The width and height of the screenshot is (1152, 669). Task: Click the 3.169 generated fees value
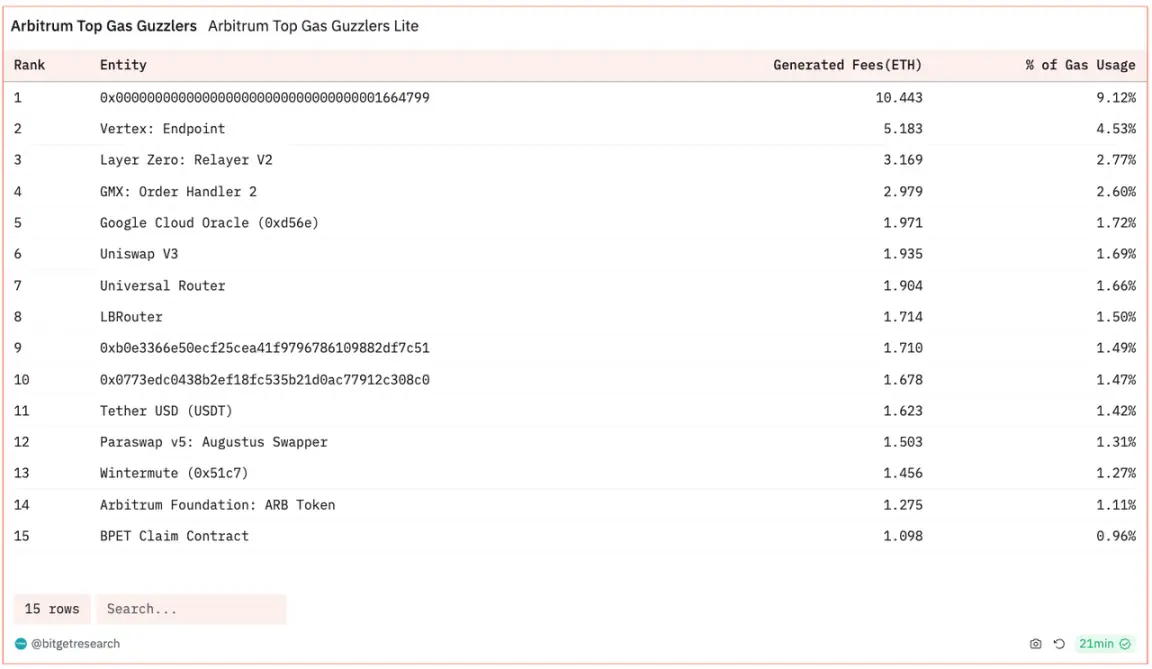pos(903,160)
